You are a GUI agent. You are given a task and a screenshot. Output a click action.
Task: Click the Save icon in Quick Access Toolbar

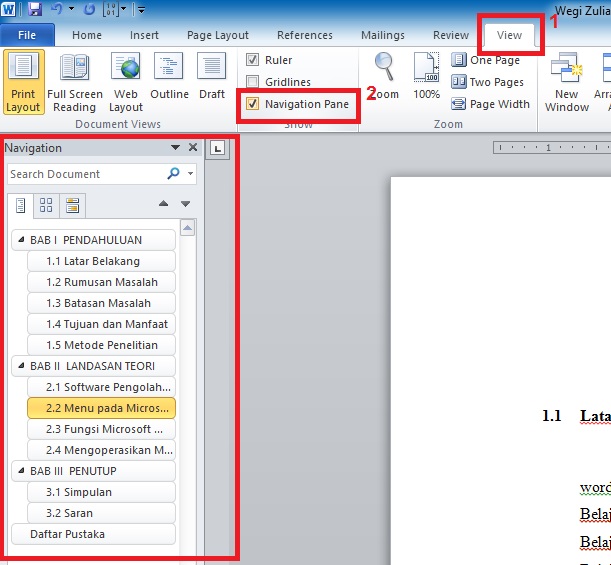tap(35, 9)
